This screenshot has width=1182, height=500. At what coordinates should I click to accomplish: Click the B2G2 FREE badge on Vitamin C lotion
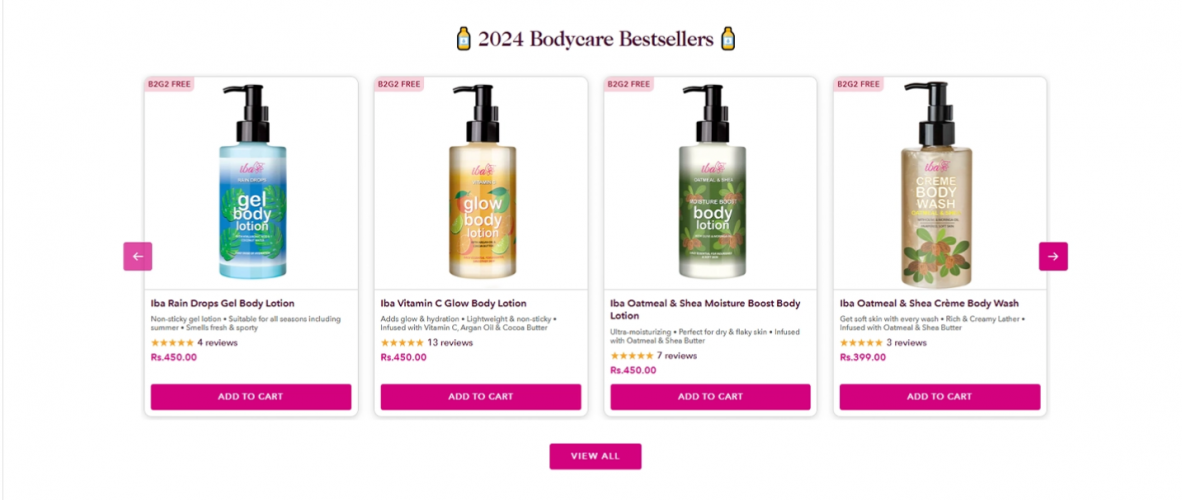pos(400,84)
